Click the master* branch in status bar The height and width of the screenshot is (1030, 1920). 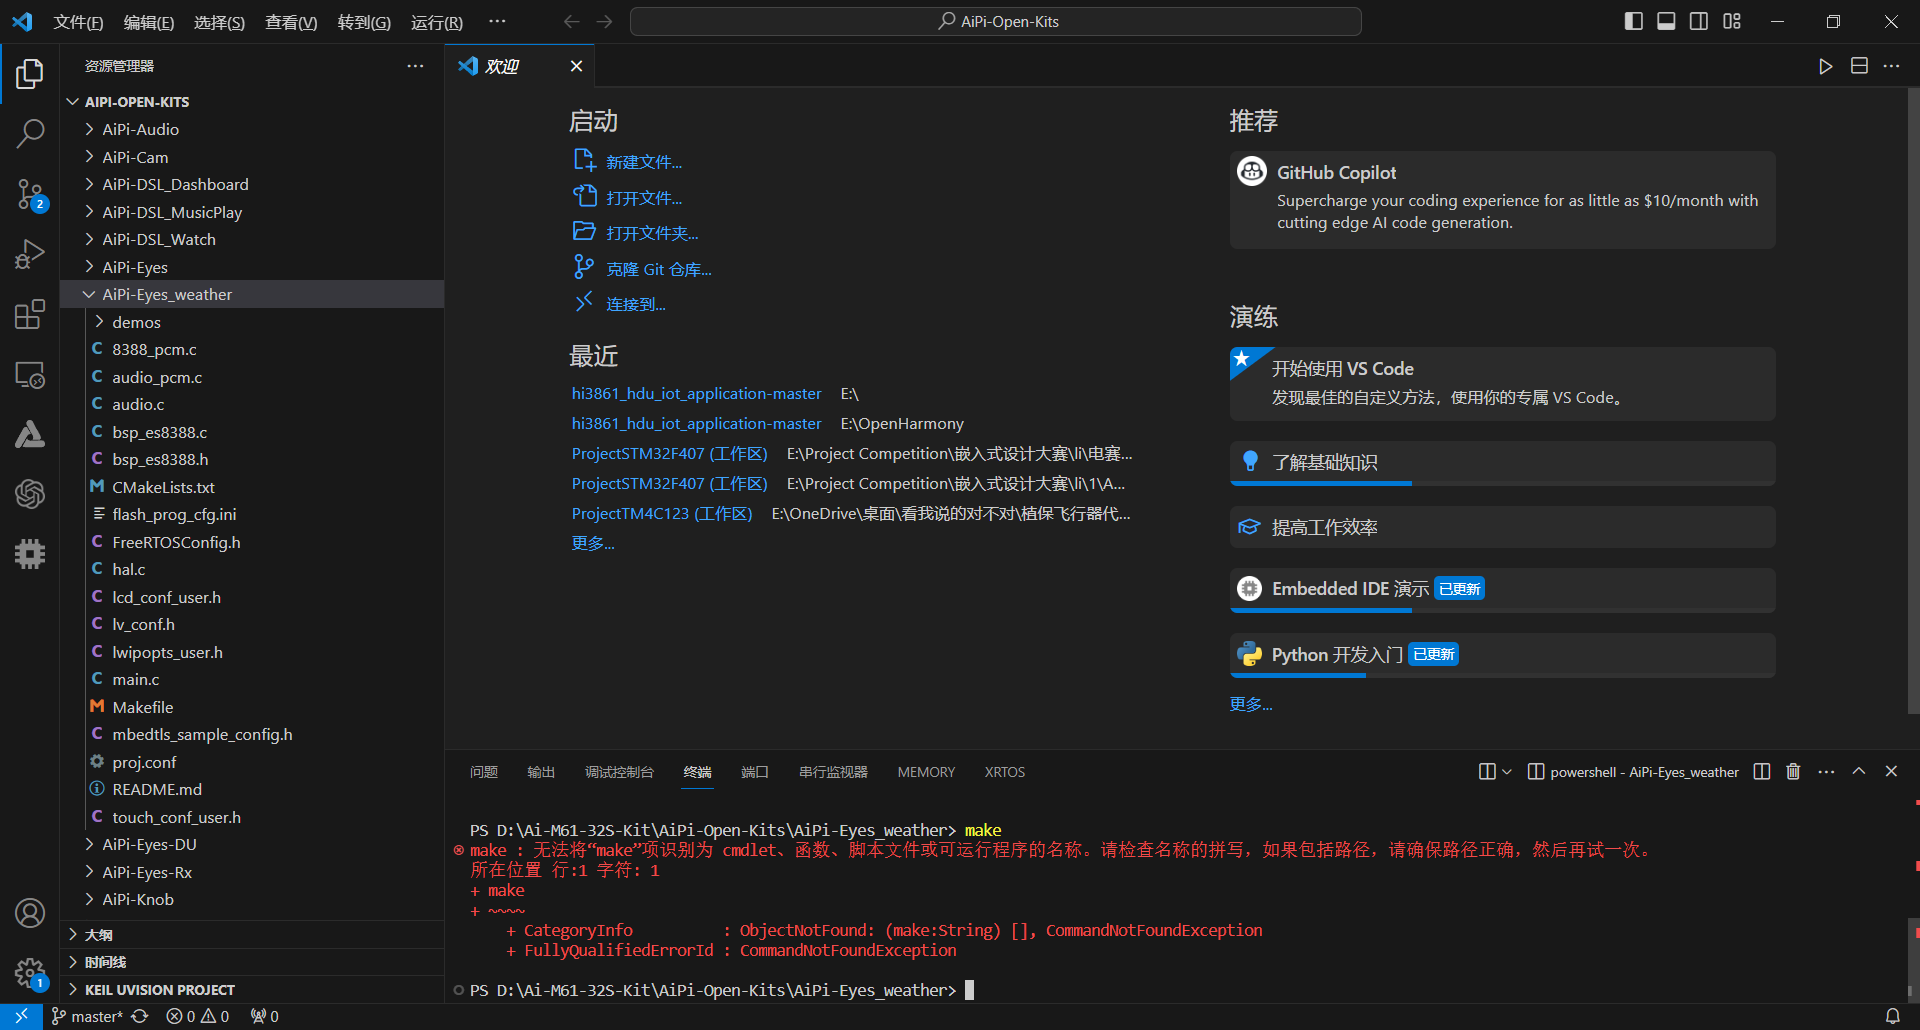(87, 1016)
